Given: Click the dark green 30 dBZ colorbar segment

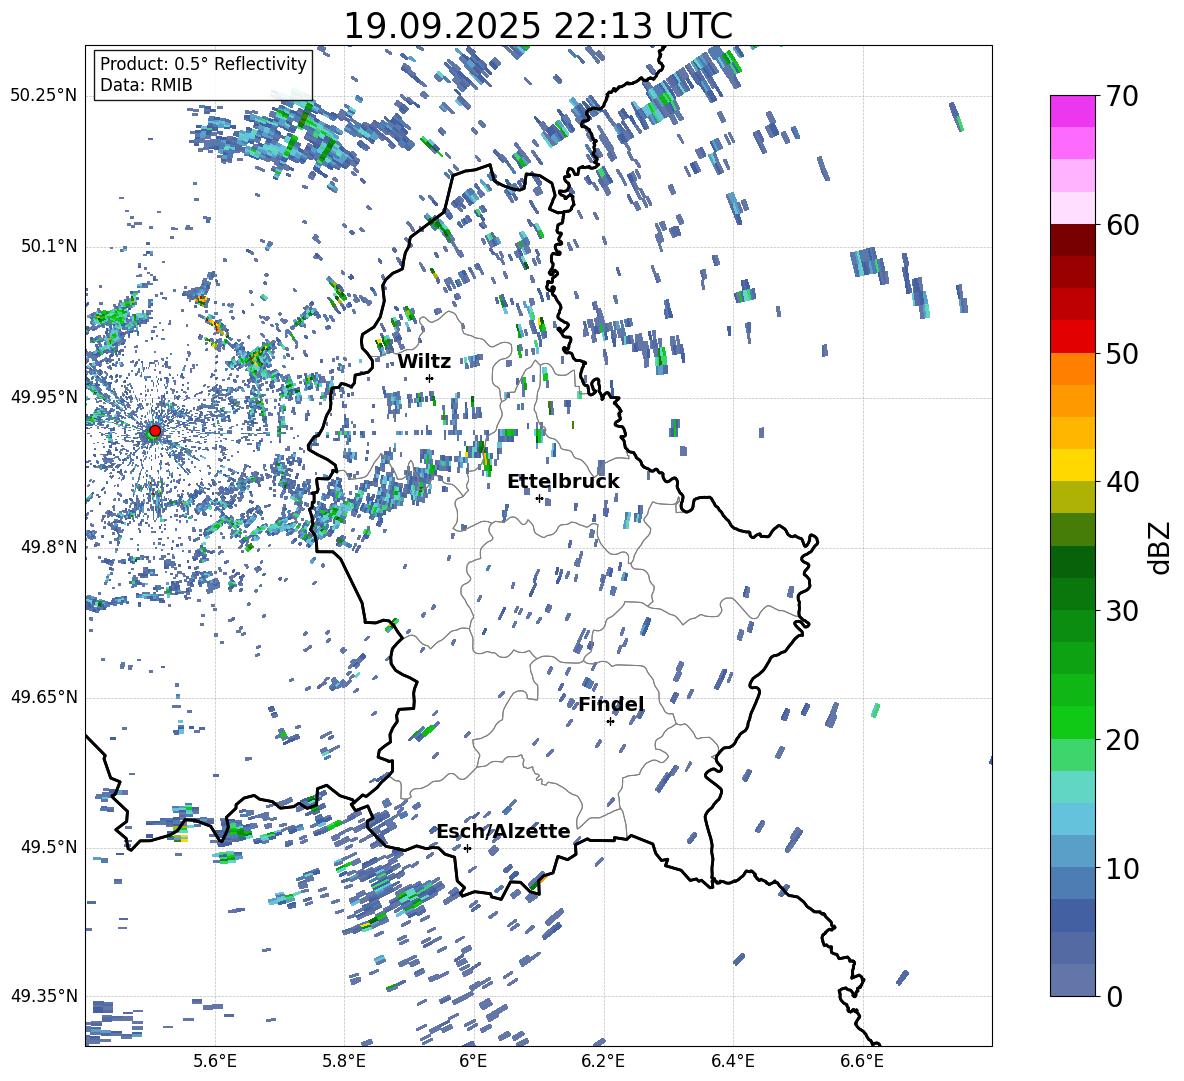Looking at the screenshot, I should [x=1073, y=594].
